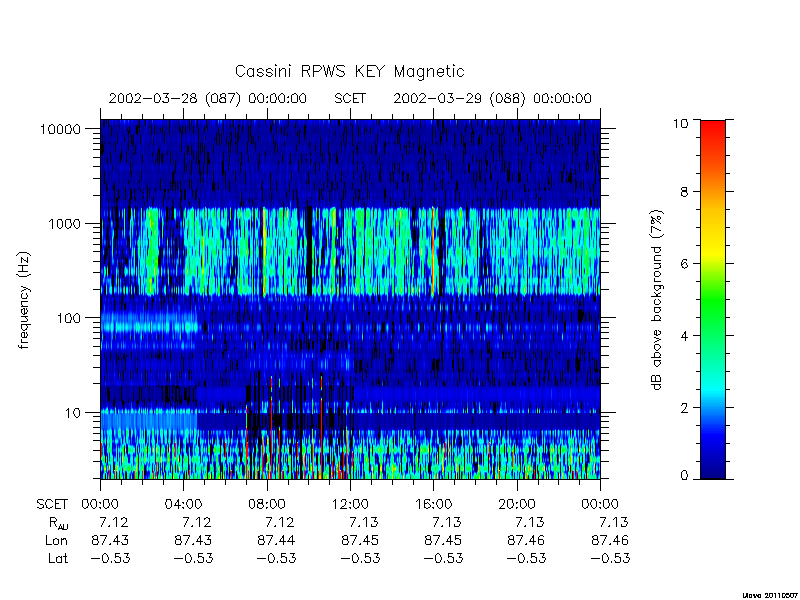Pick the red top end of the color scale
The width and height of the screenshot is (800, 600).
(713, 128)
